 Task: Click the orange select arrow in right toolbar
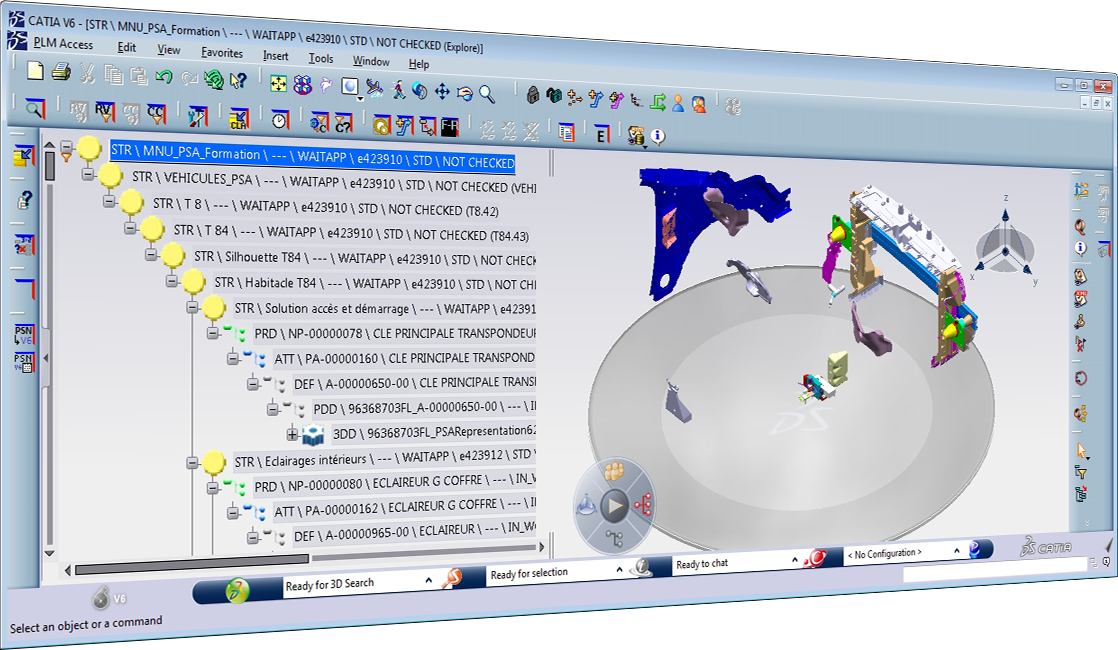(x=1082, y=451)
